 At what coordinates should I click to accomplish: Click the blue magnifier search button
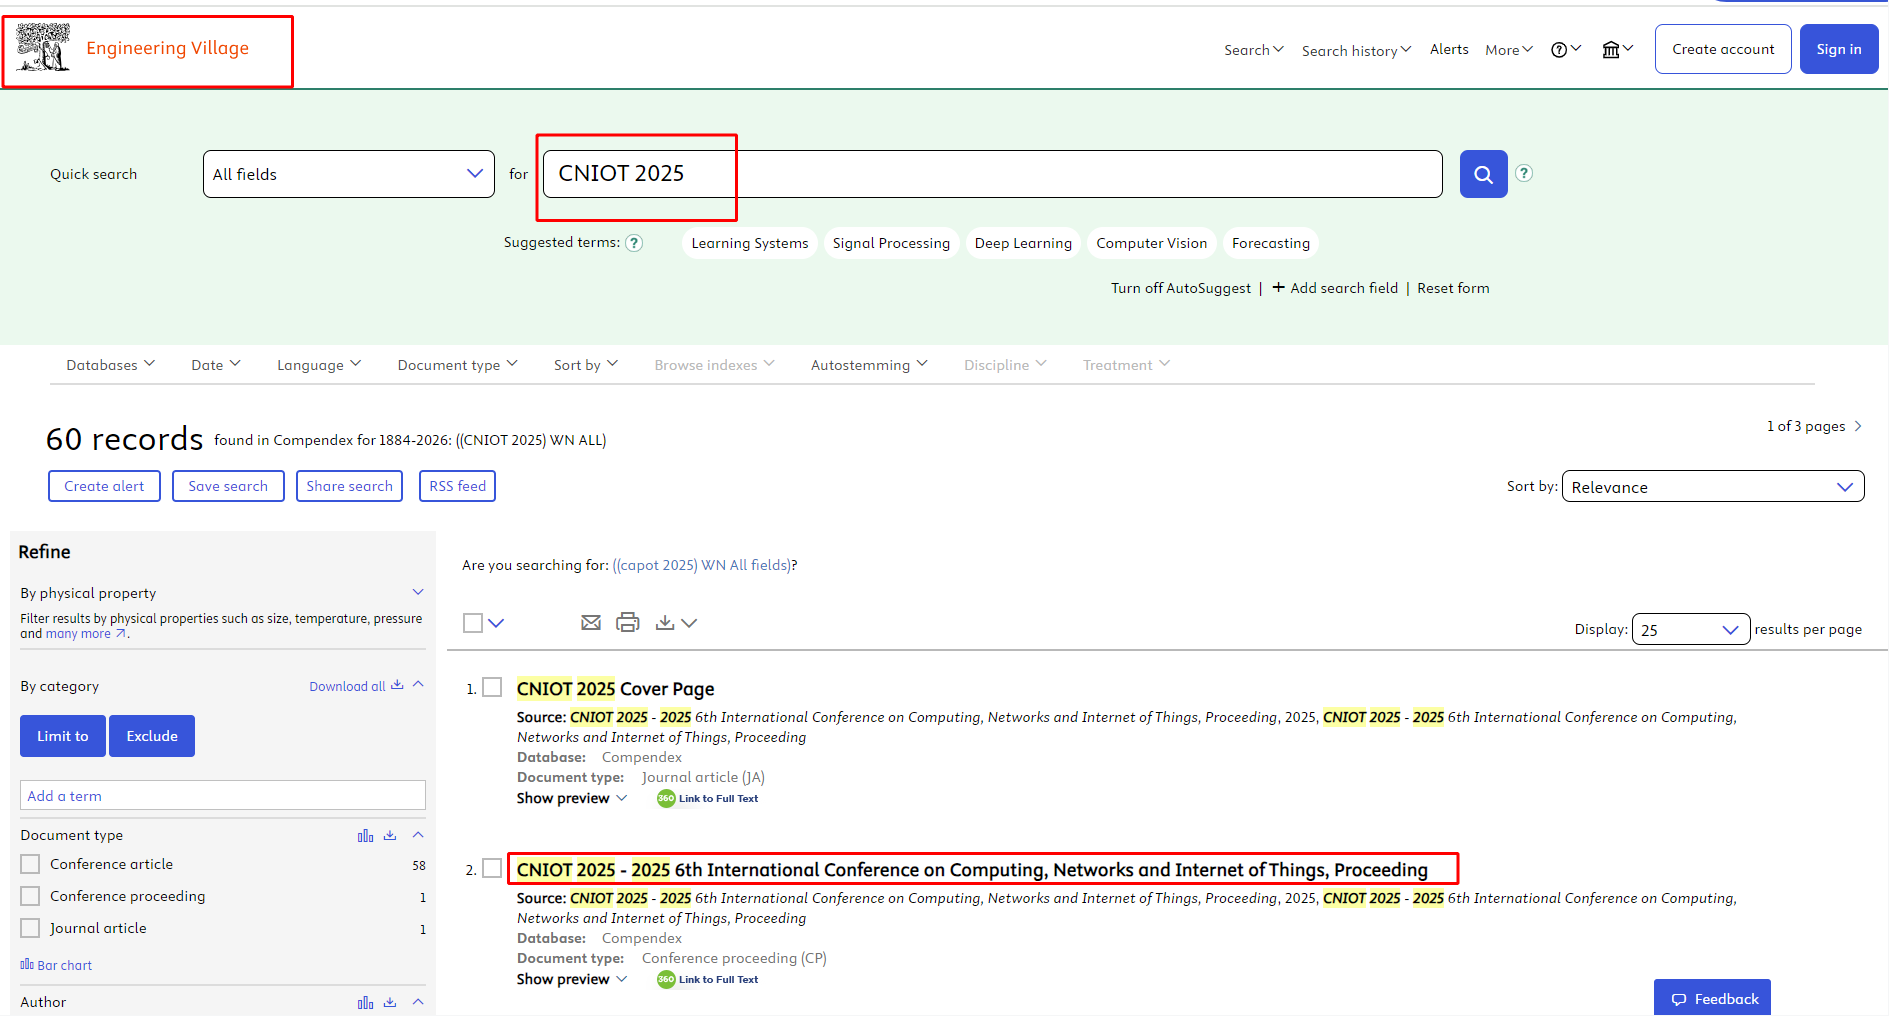1483,174
